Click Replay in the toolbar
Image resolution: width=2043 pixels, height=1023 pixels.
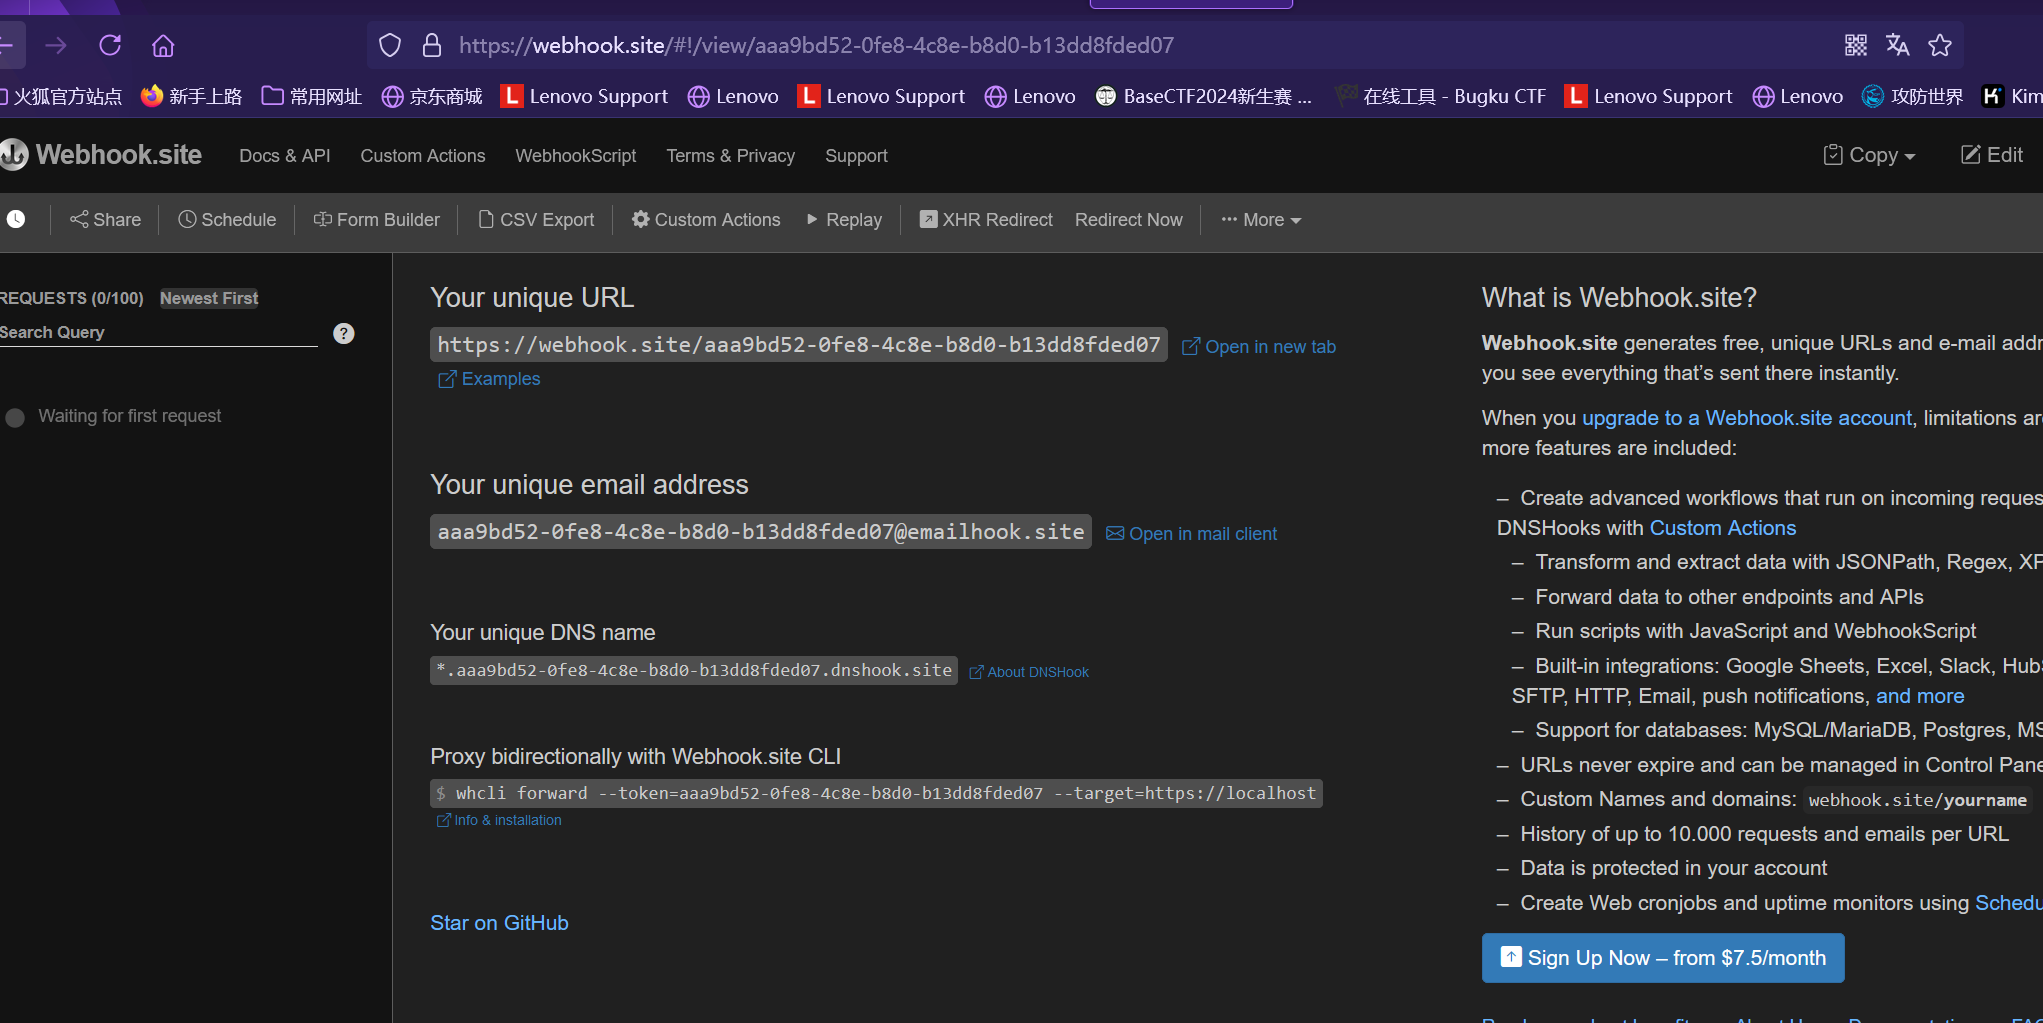pos(844,219)
